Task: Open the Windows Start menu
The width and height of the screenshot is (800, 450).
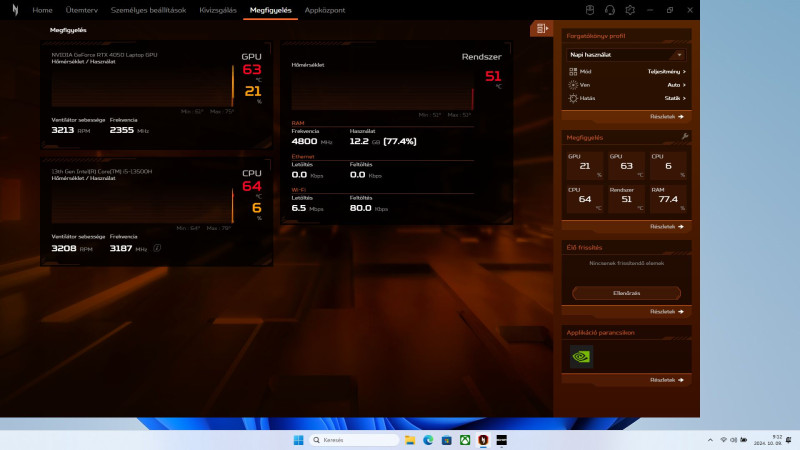Action: (x=298, y=440)
